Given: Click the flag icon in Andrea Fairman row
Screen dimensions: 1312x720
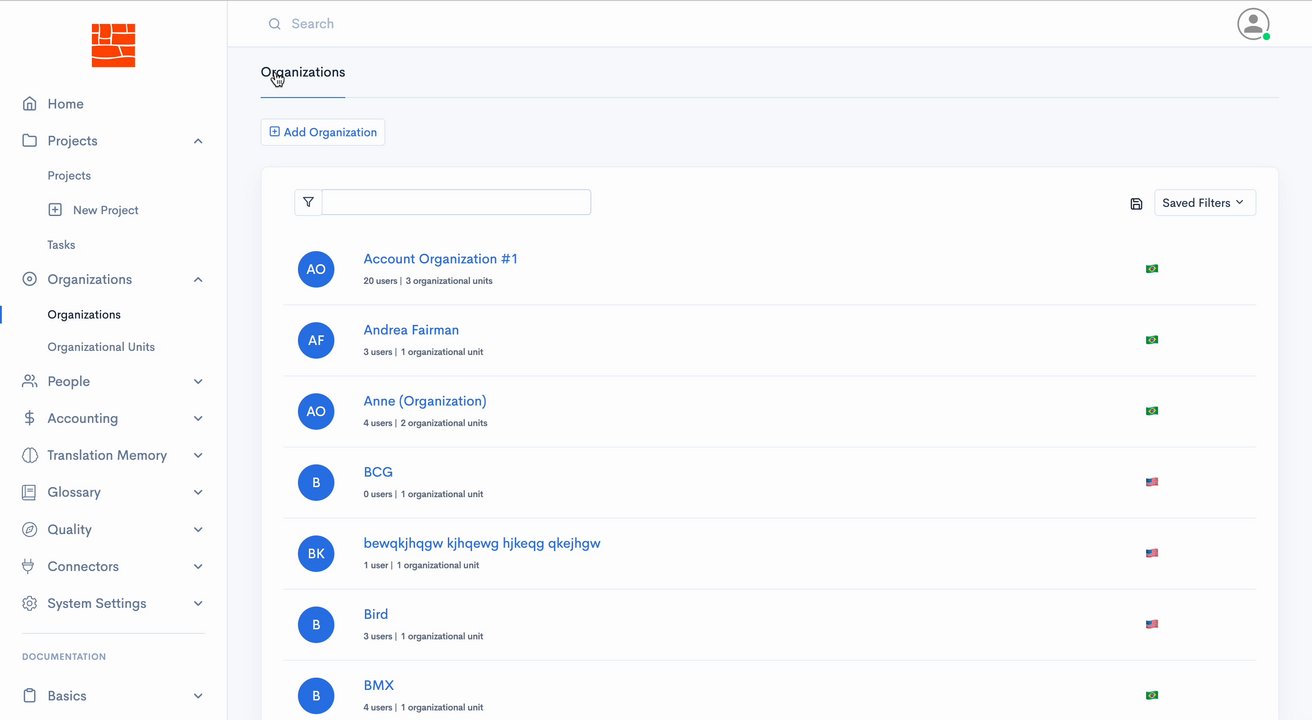Looking at the screenshot, I should pyautogui.click(x=1152, y=340).
